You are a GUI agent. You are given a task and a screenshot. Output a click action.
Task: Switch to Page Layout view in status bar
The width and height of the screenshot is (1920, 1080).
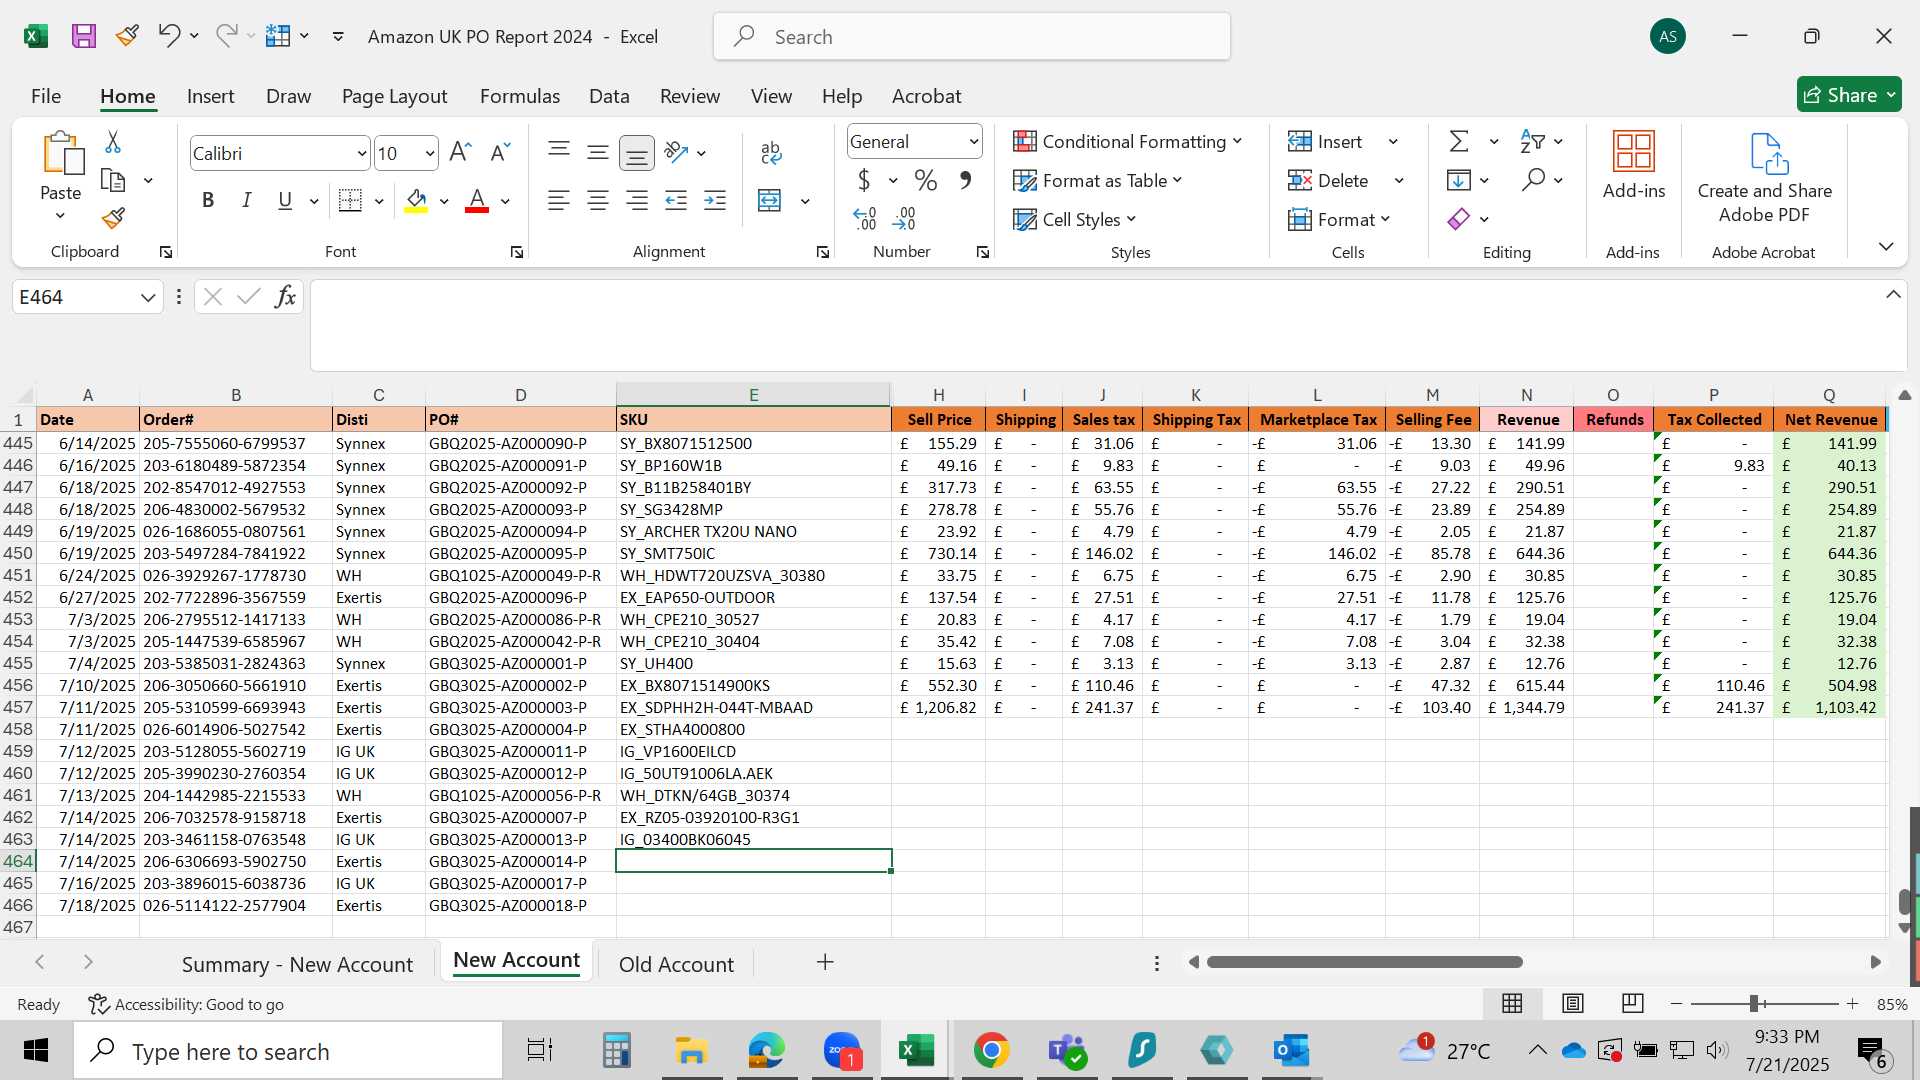tap(1573, 1003)
